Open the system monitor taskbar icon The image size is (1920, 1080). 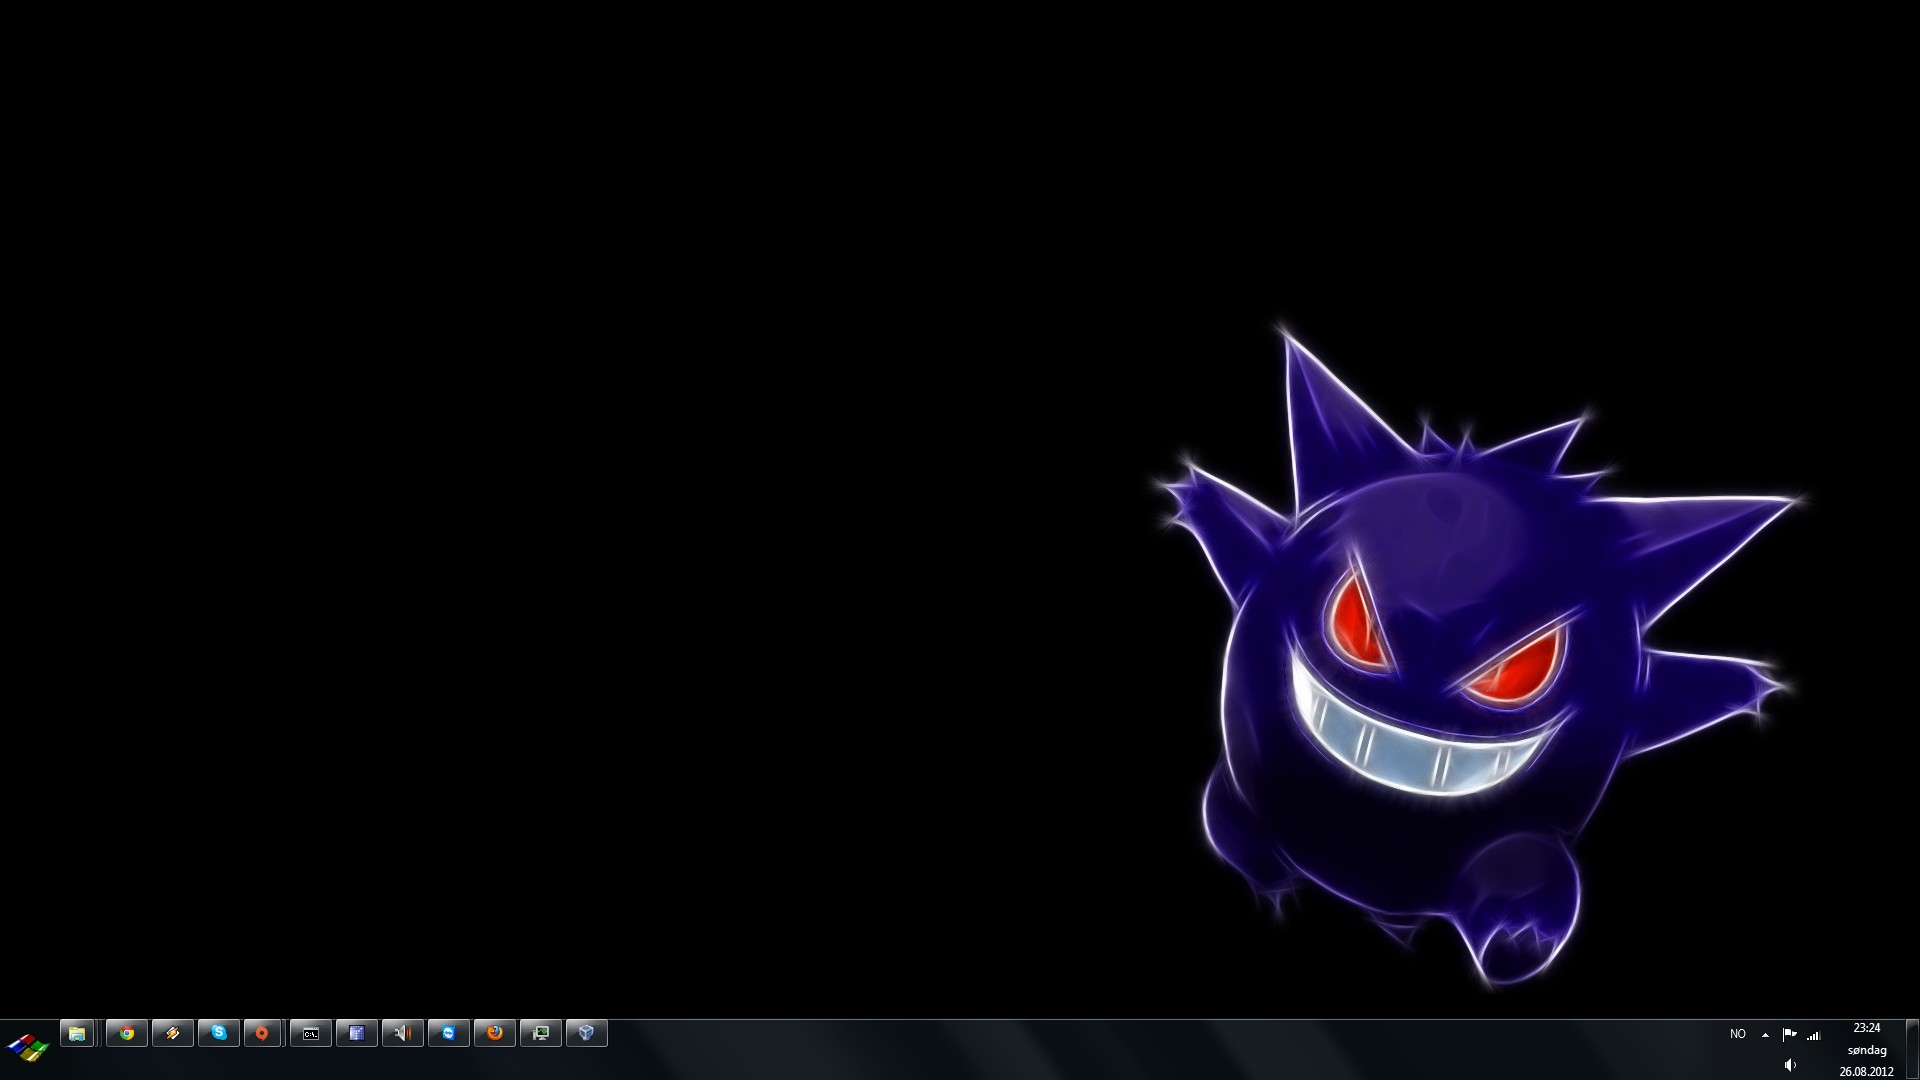541,1033
